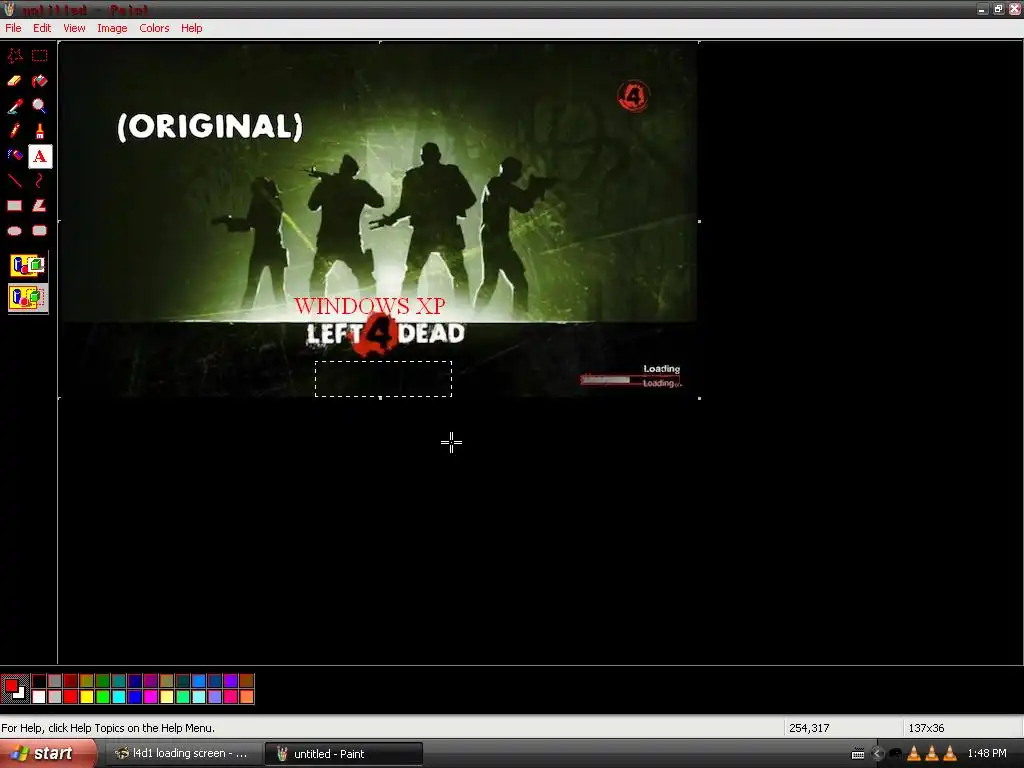Enable transparent background drawing option
The width and height of the screenshot is (1024, 768).
[x=27, y=298]
